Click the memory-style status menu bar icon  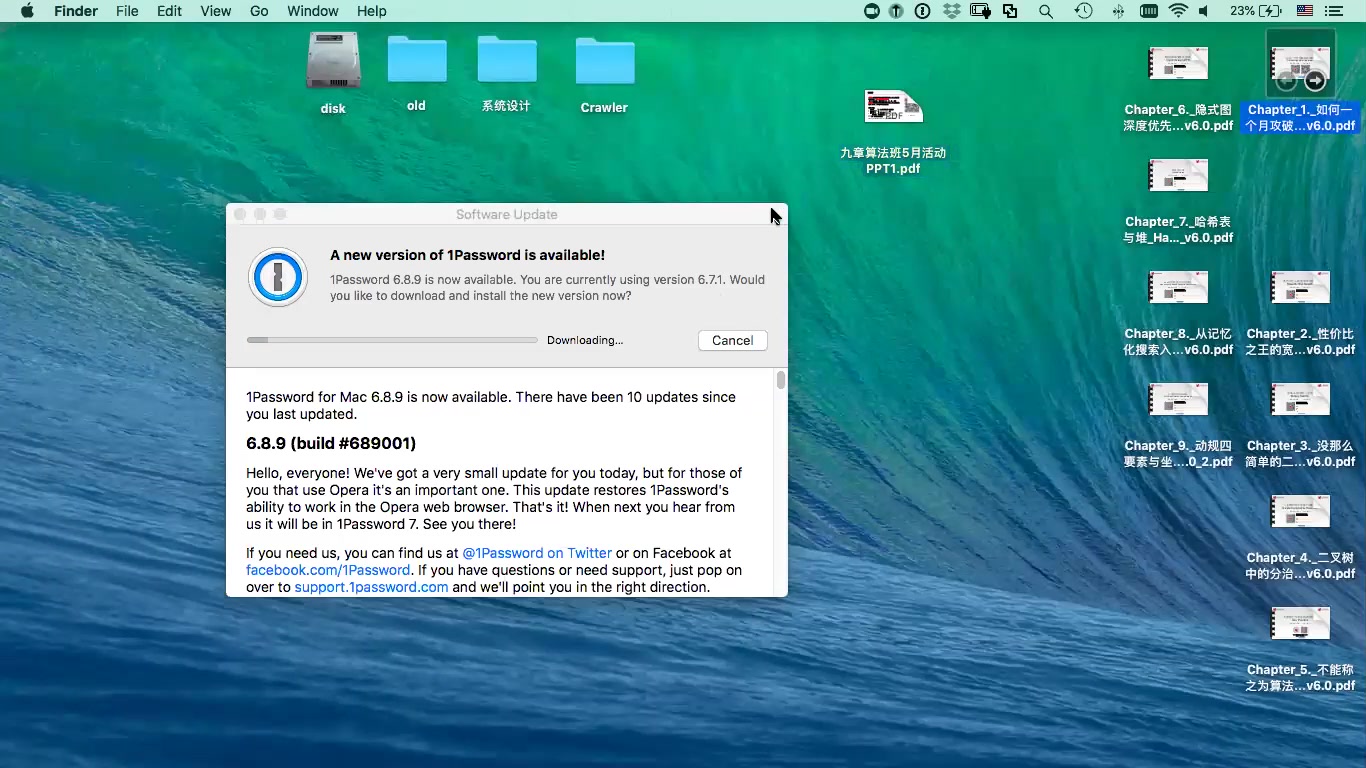click(x=1149, y=11)
